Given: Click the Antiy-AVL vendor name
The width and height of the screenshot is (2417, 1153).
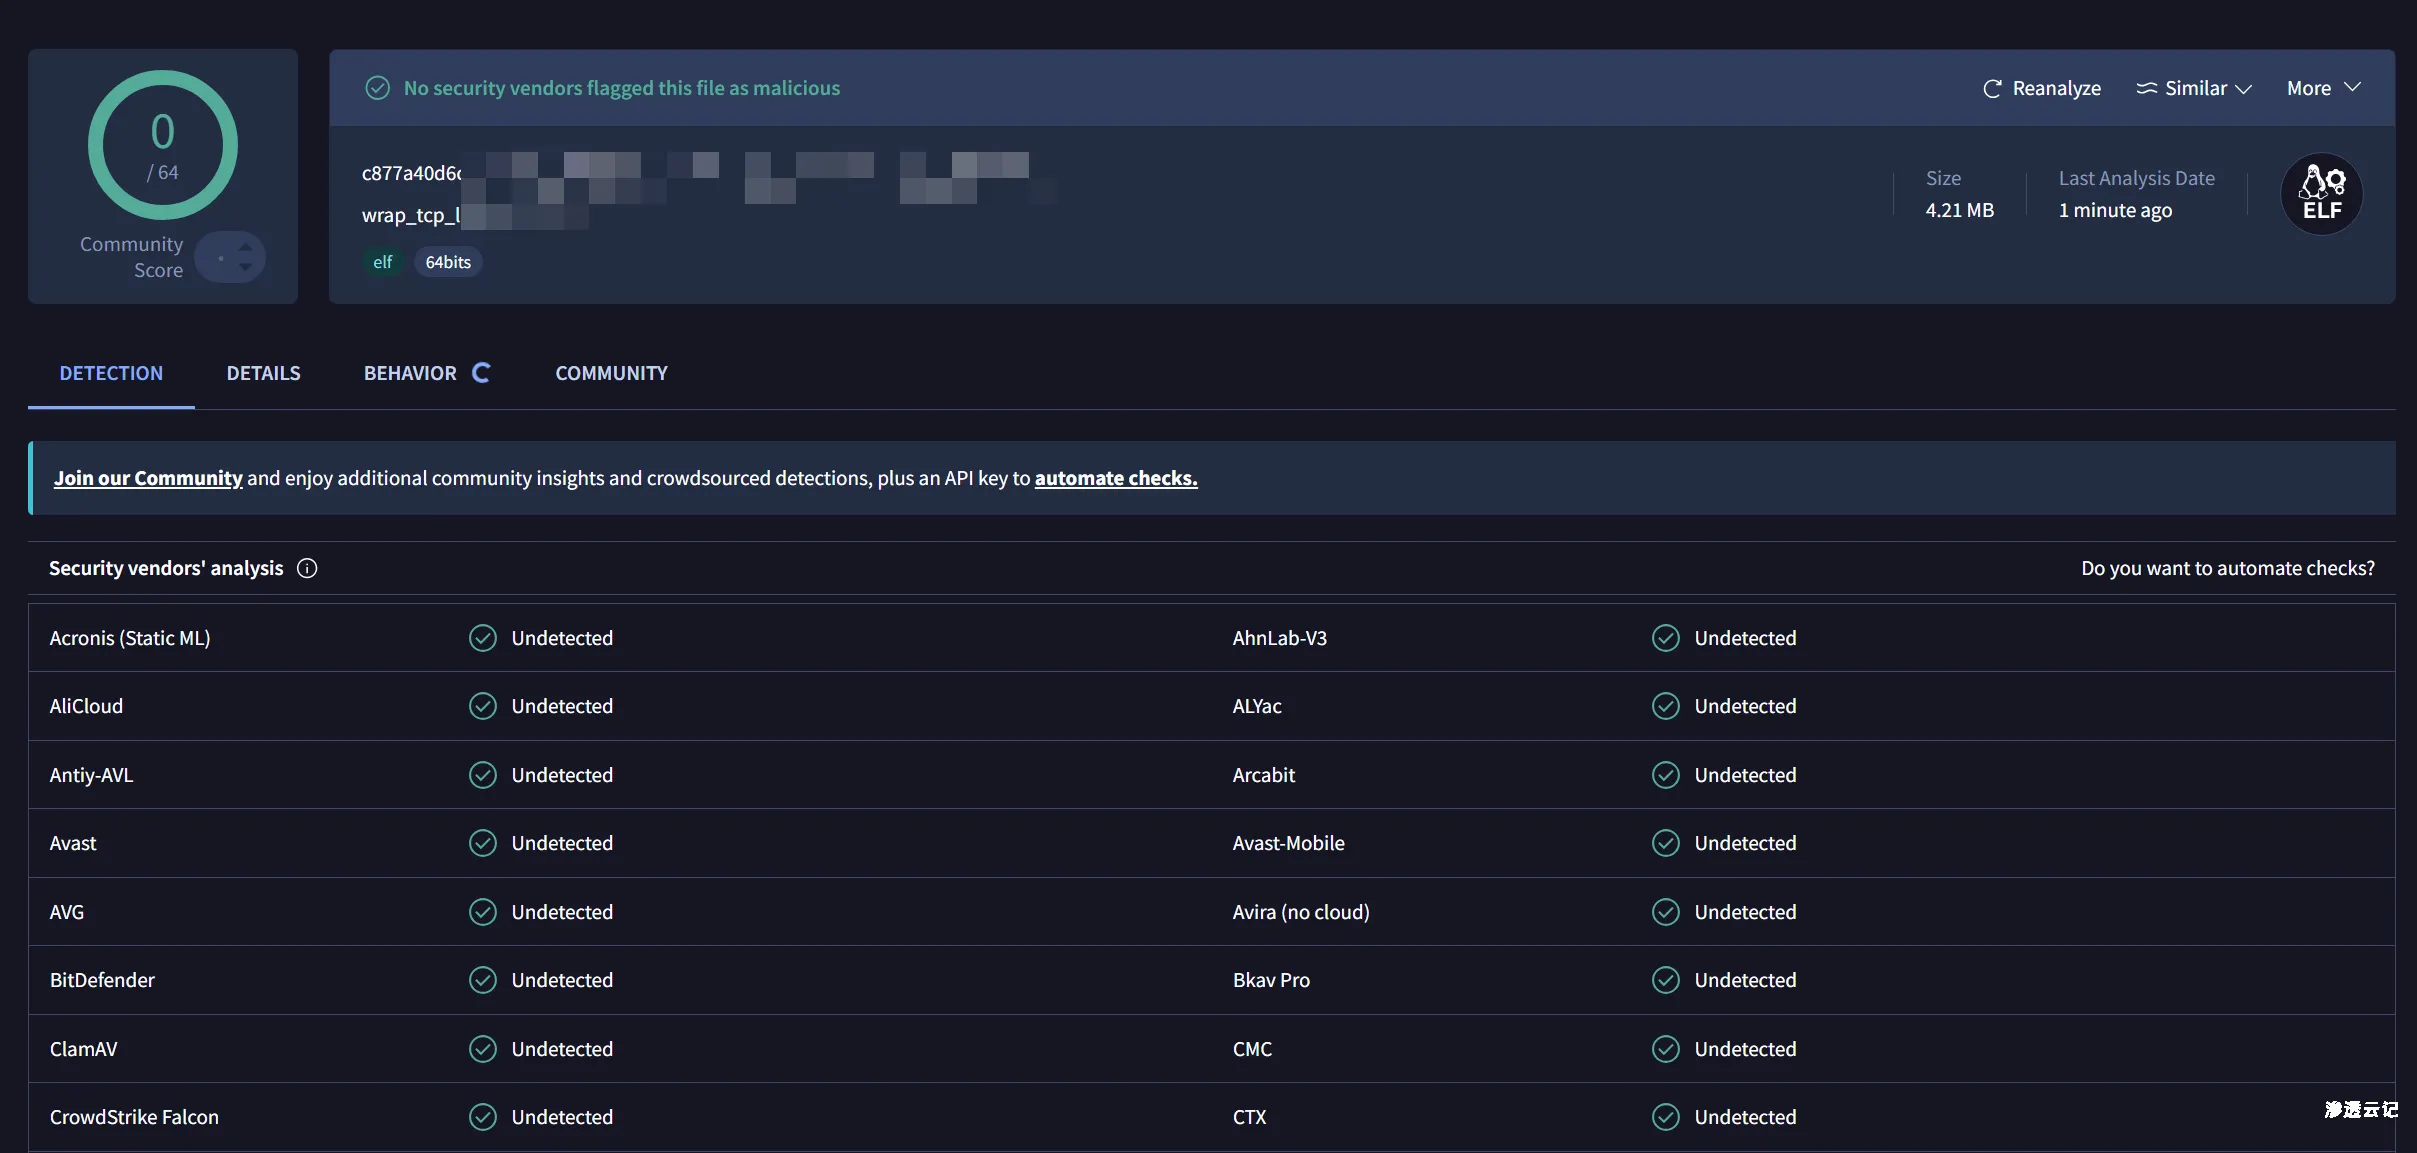Looking at the screenshot, I should 91,775.
